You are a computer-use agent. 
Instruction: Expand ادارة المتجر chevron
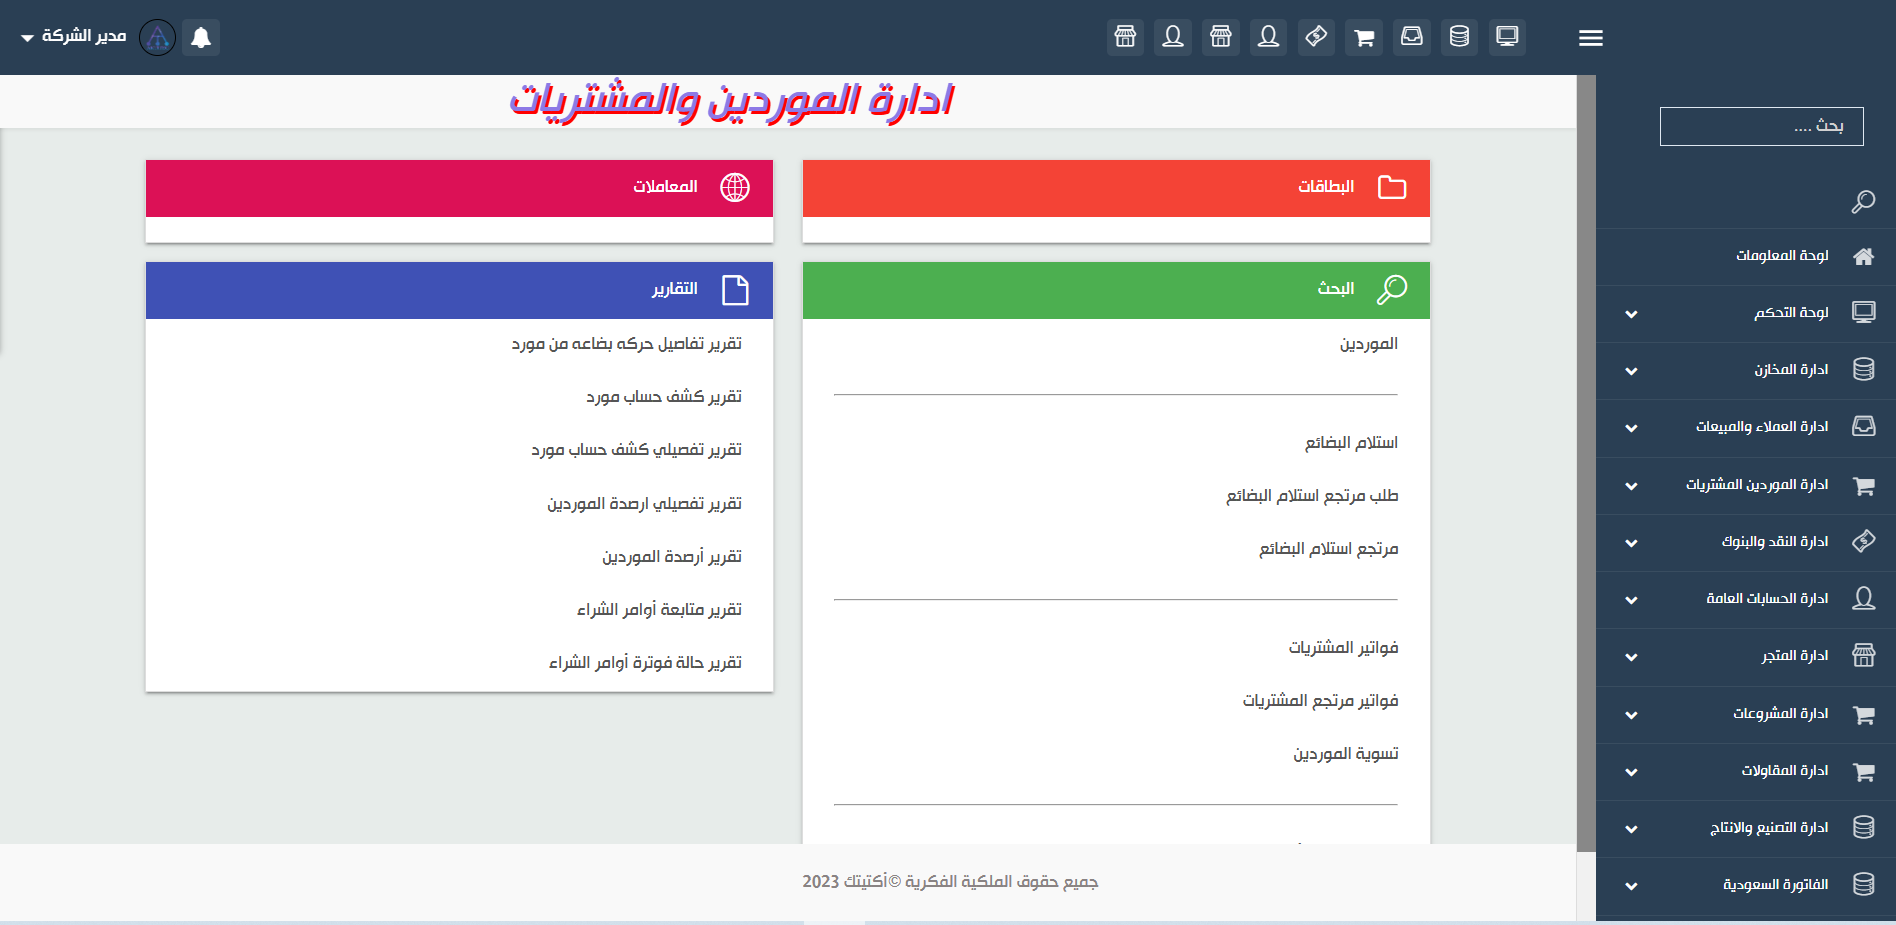[1631, 657]
